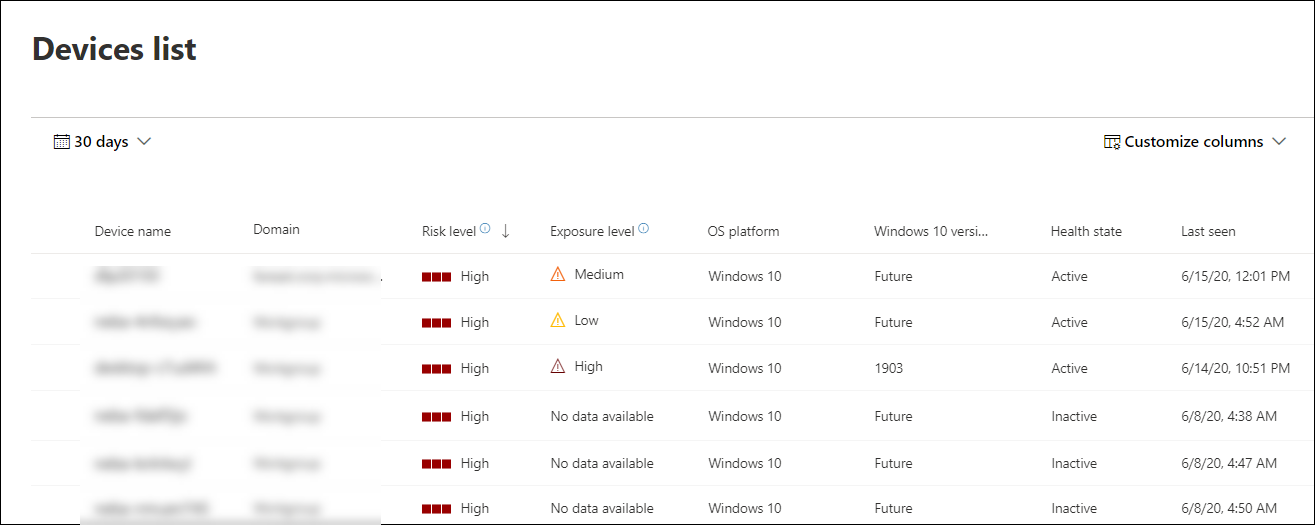Viewport: 1315px width, 525px height.
Task: Click the Health state column header
Action: pos(1086,231)
